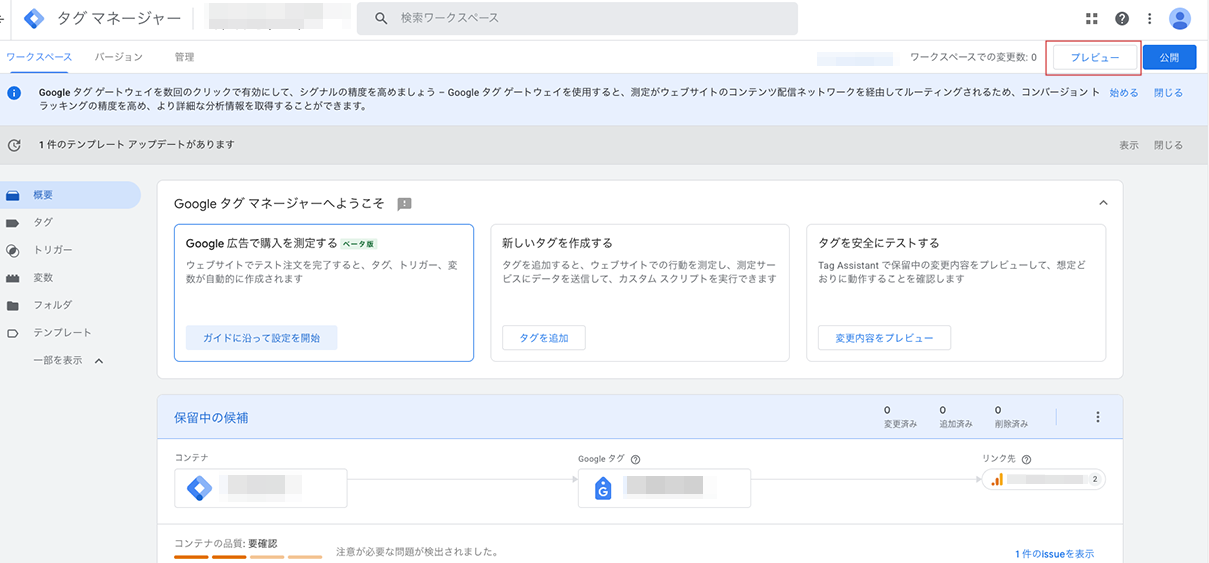This screenshot has width=1209, height=563.
Task: Open the help question mark icon
Action: tap(1122, 18)
